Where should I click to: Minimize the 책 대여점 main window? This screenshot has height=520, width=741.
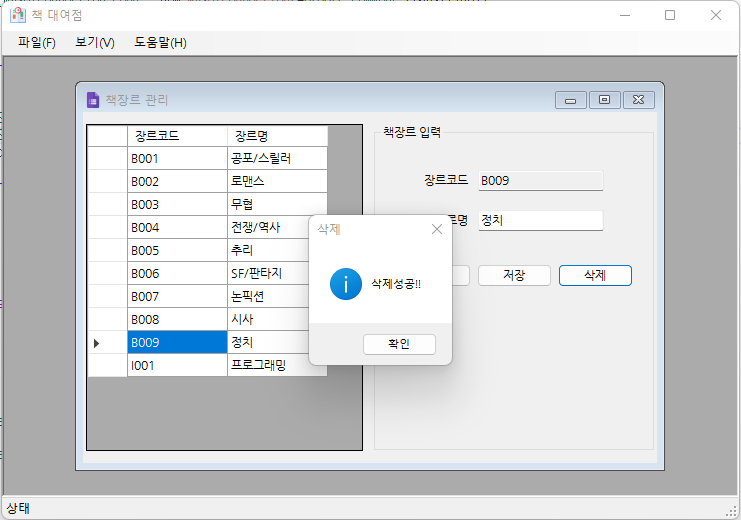point(625,15)
